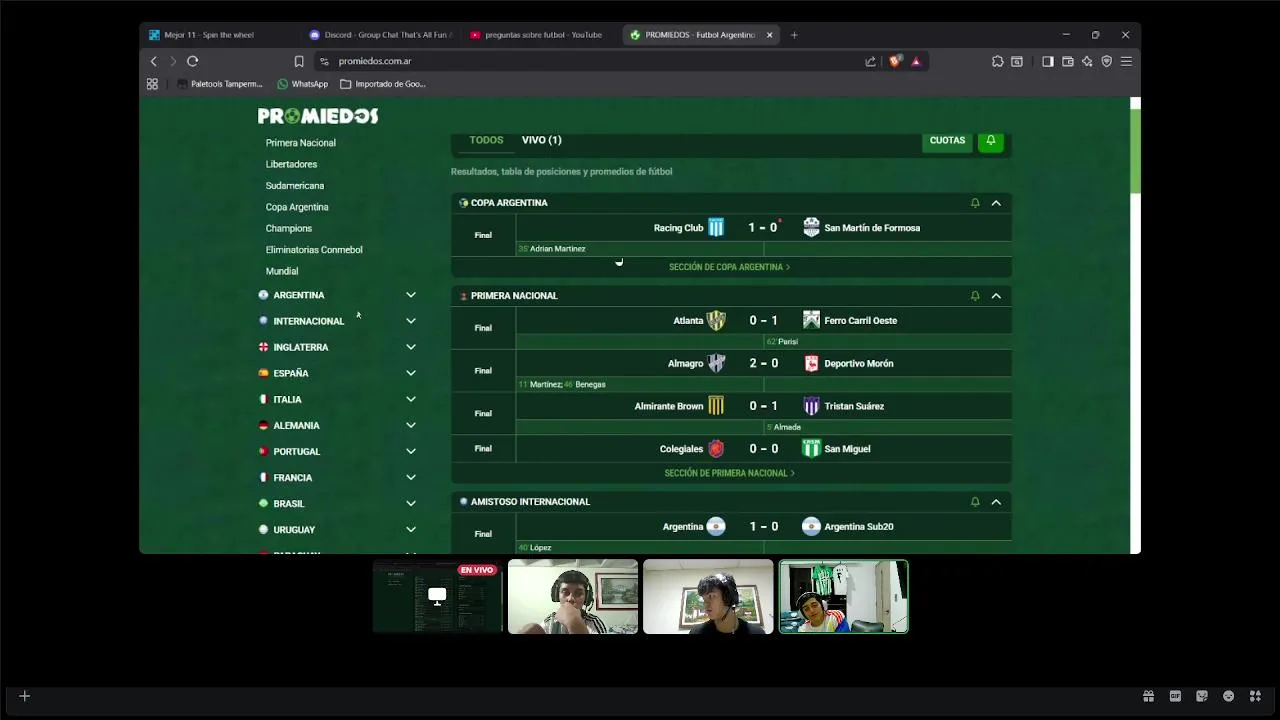Click the page vertical scrollbar thumb

point(1135,150)
